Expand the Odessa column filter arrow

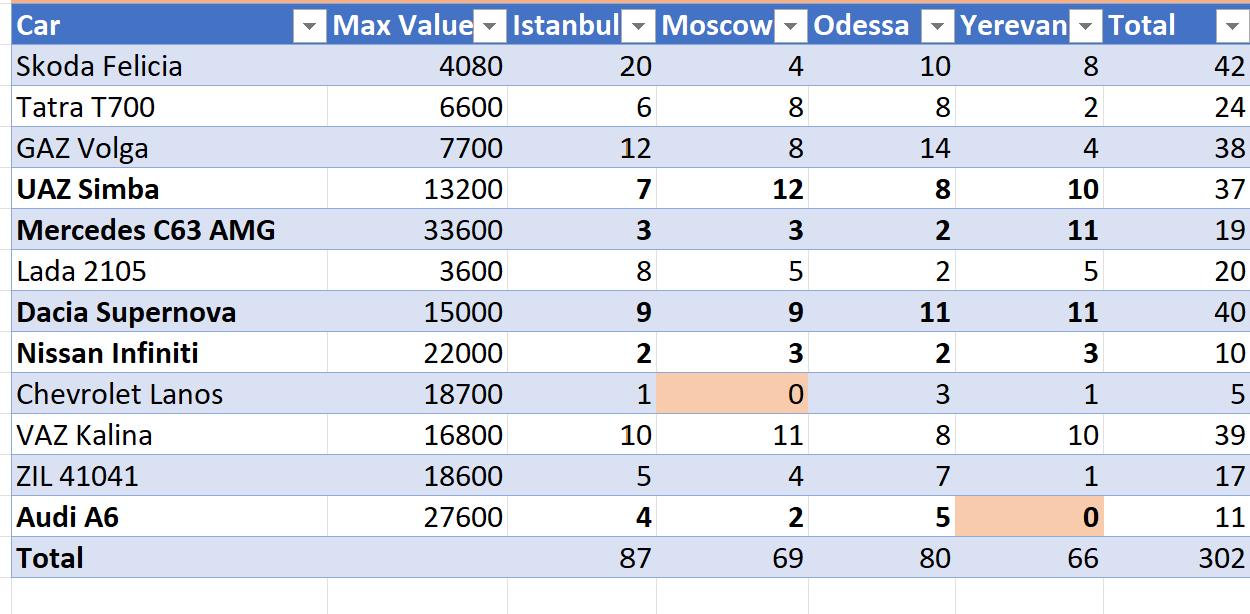(x=938, y=27)
